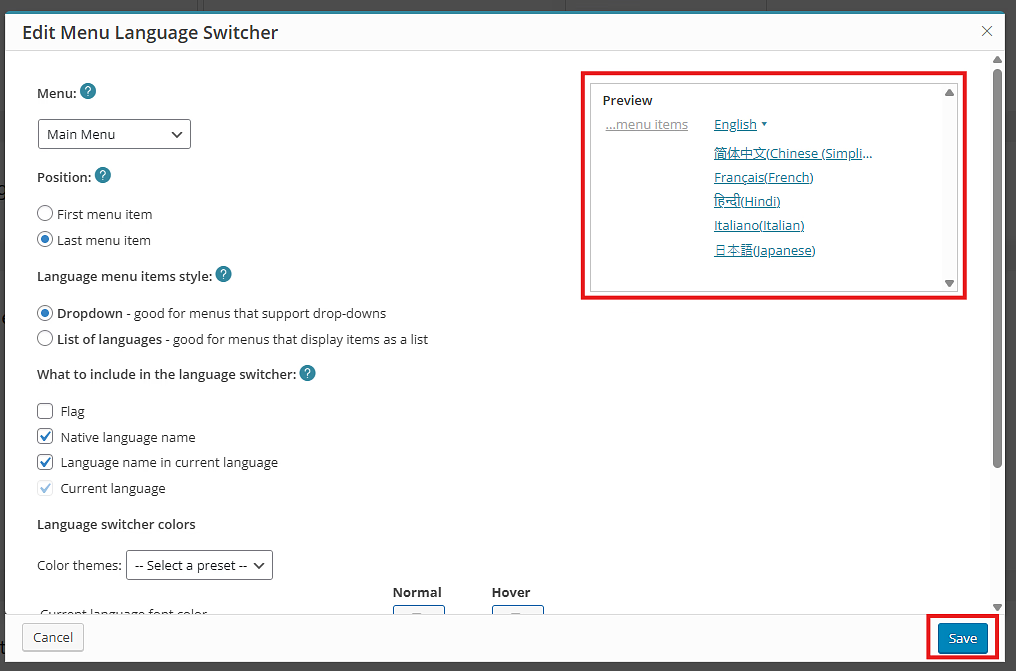Click the help icon next to Menu label
1016x671 pixels.
click(x=88, y=92)
